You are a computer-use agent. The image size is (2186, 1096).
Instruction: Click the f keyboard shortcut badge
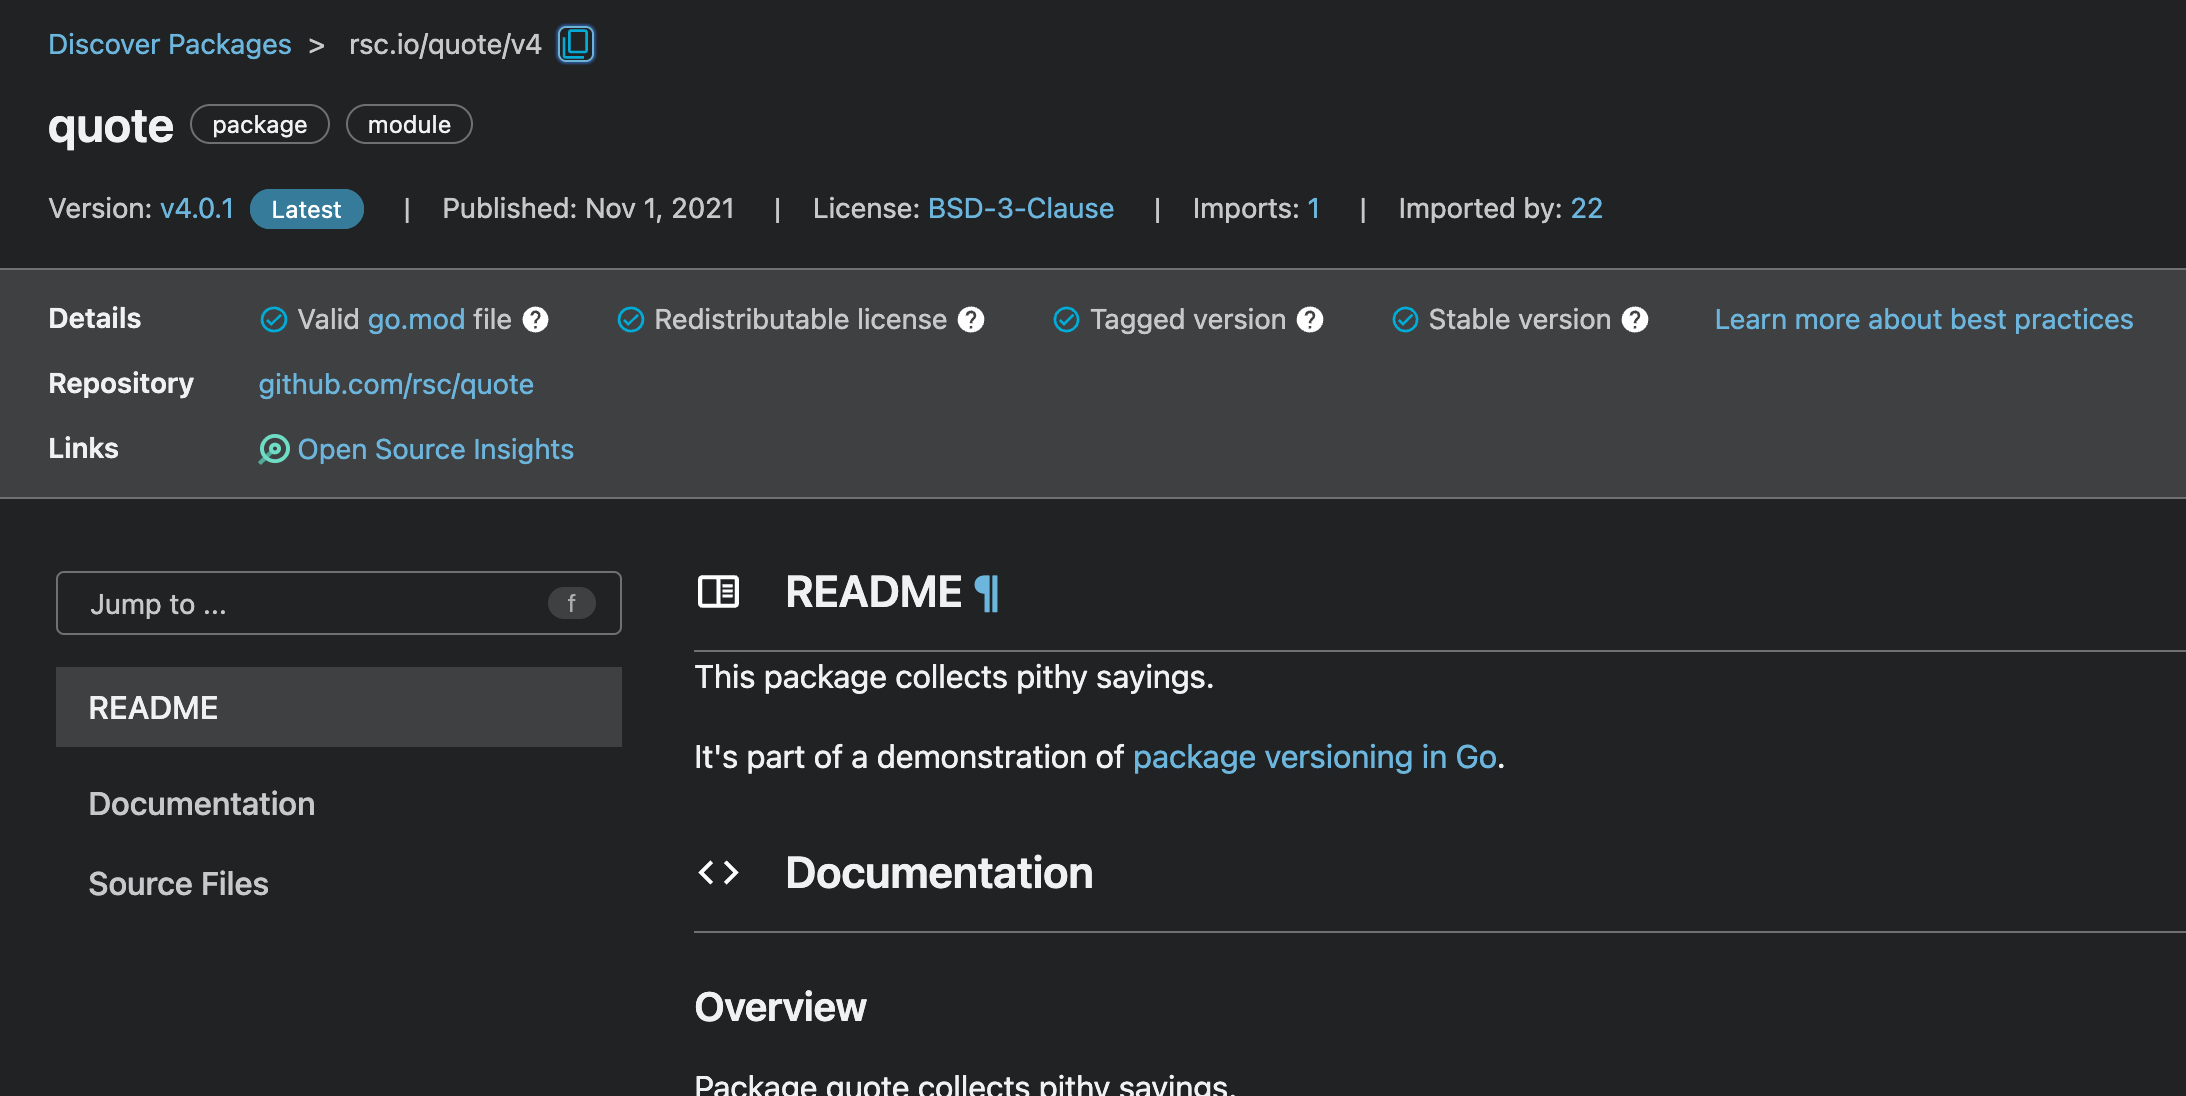[572, 603]
